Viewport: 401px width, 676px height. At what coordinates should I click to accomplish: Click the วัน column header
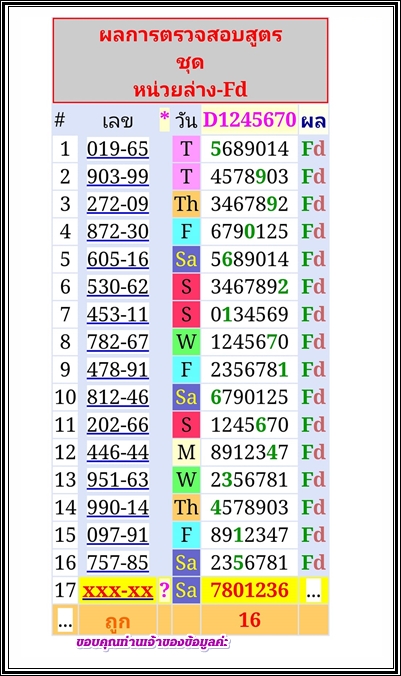pyautogui.click(x=186, y=120)
